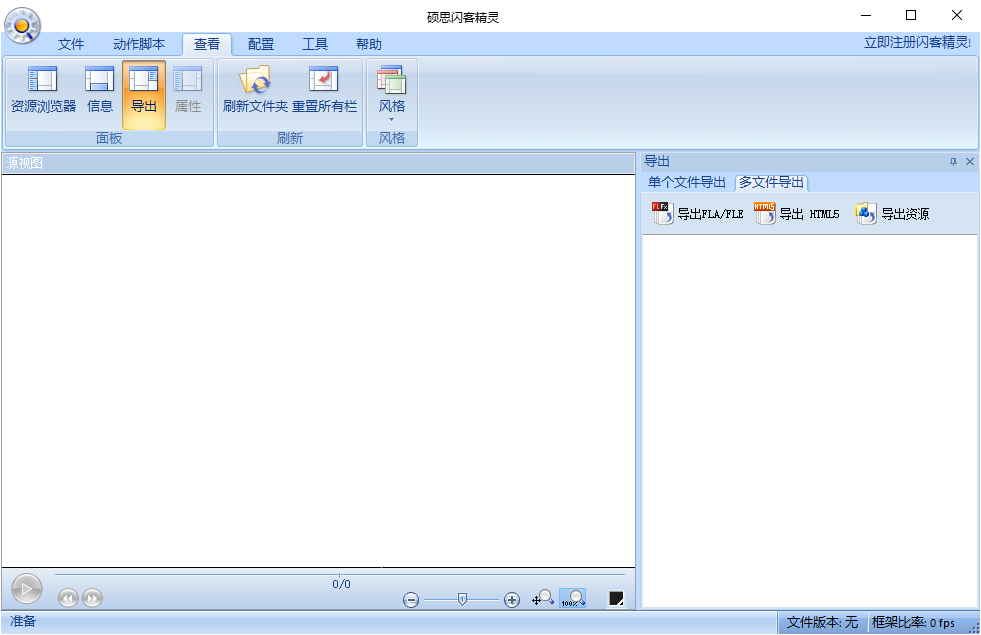Open the 风格 style dropdown
981x635 pixels.
(x=392, y=94)
